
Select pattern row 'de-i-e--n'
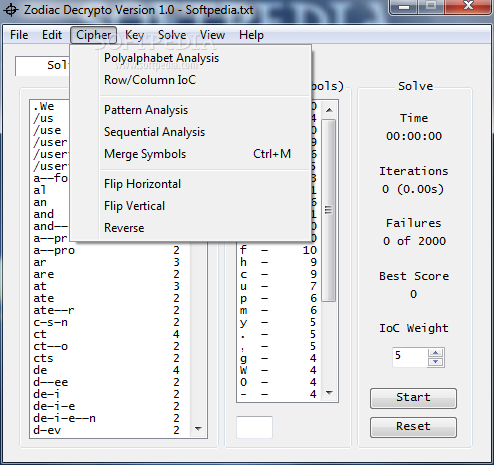point(110,418)
